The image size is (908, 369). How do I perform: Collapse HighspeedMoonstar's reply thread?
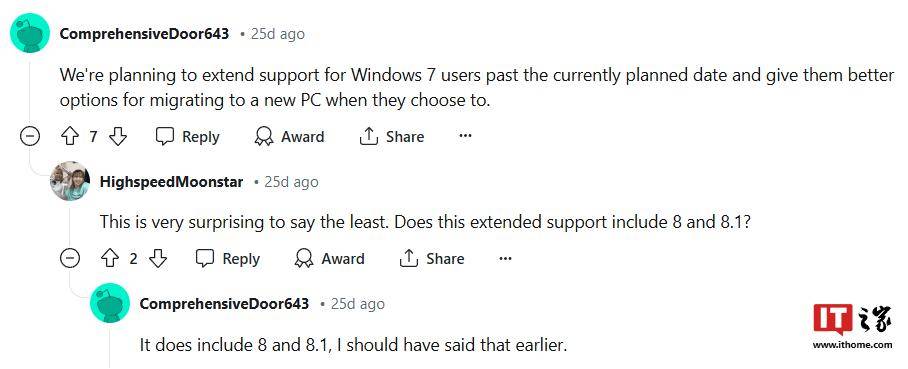[70, 258]
